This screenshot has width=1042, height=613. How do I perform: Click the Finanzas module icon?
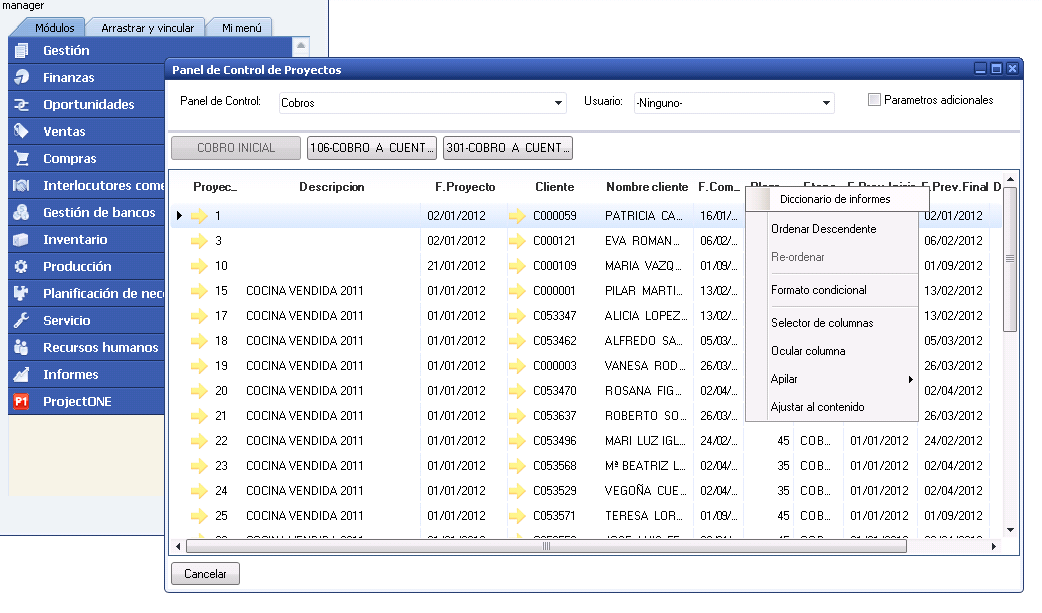click(21, 77)
